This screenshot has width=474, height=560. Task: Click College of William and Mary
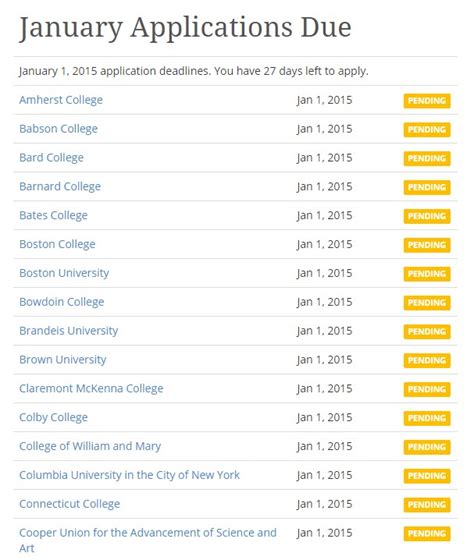pos(90,446)
